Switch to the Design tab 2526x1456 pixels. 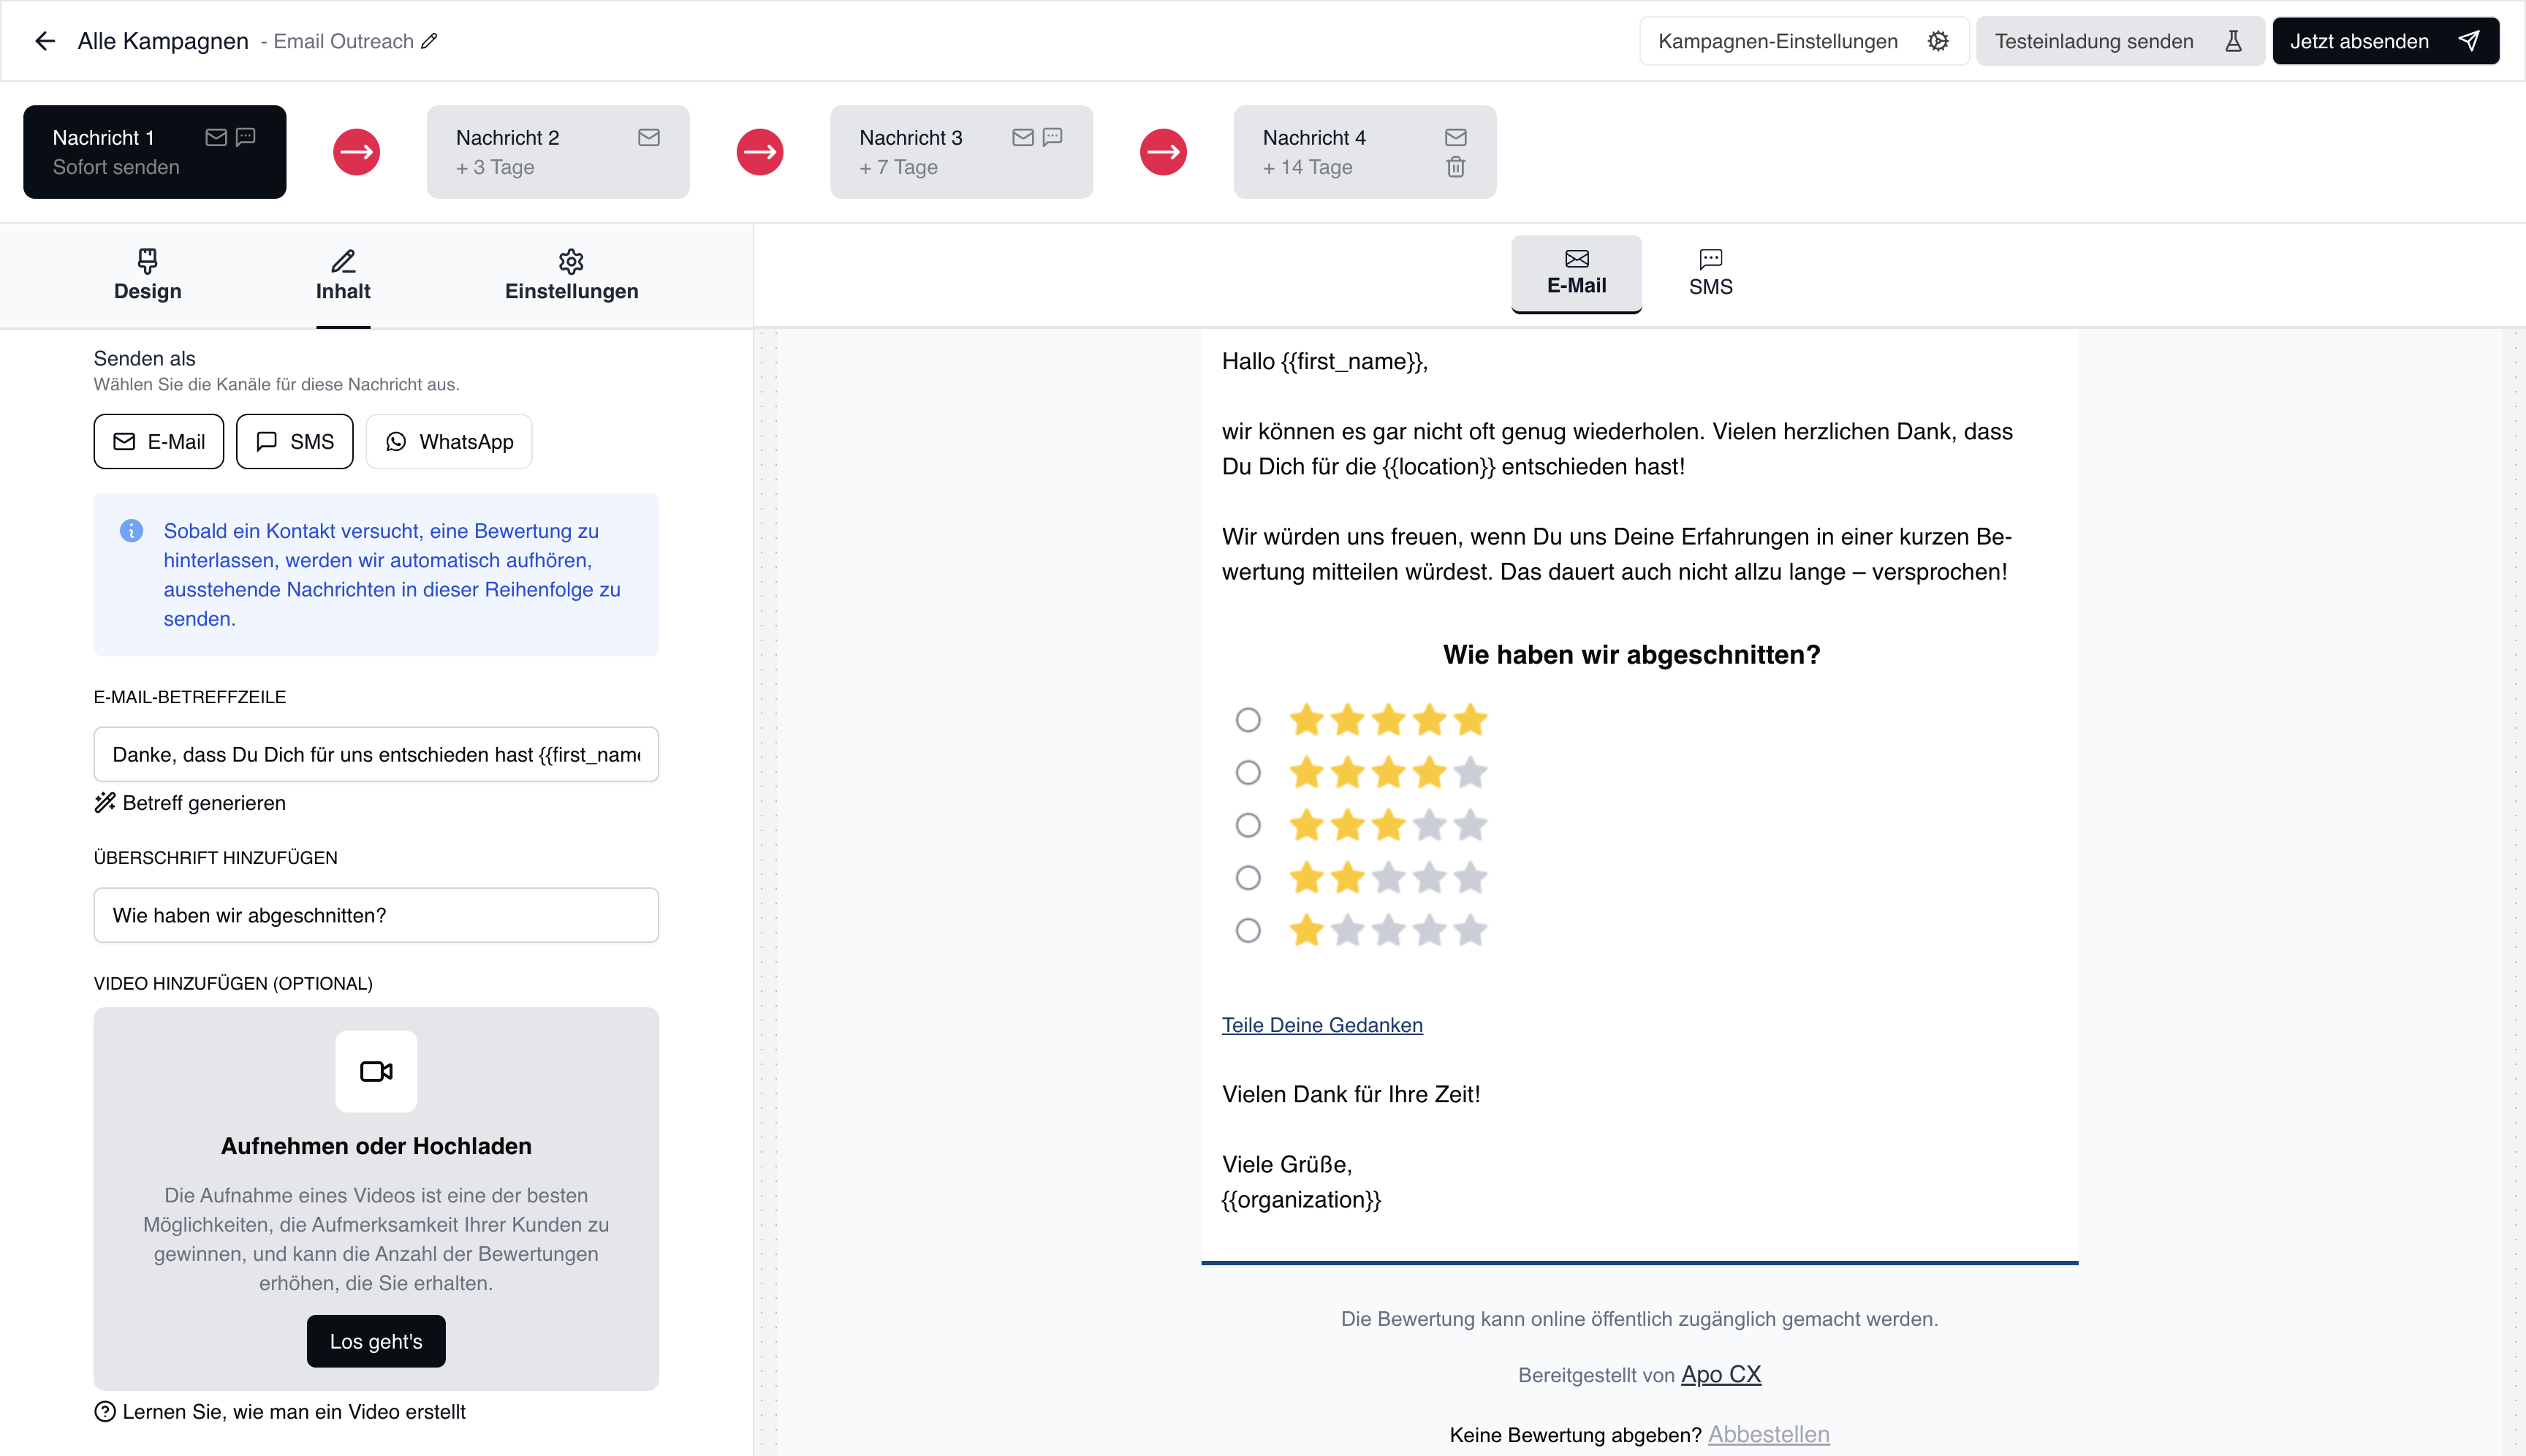pyautogui.click(x=147, y=275)
